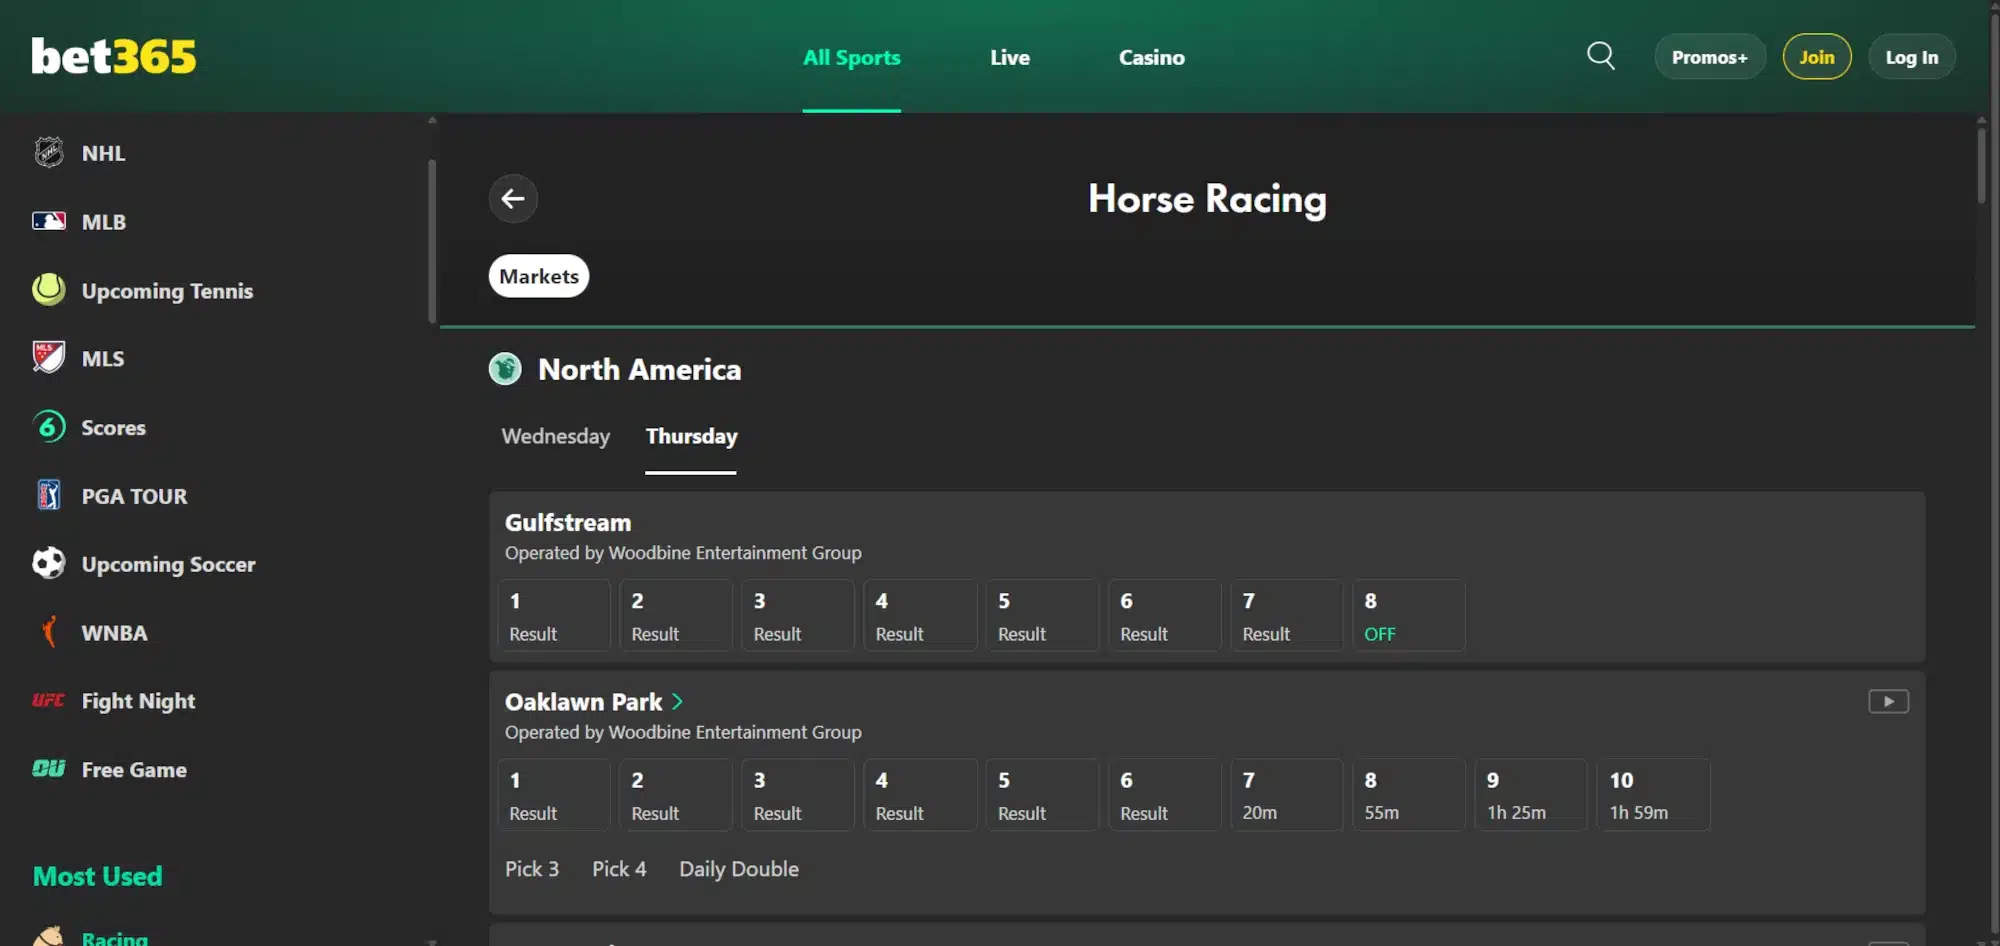
Task: Open Gulfstream race 8 marked OFF
Action: coord(1409,615)
